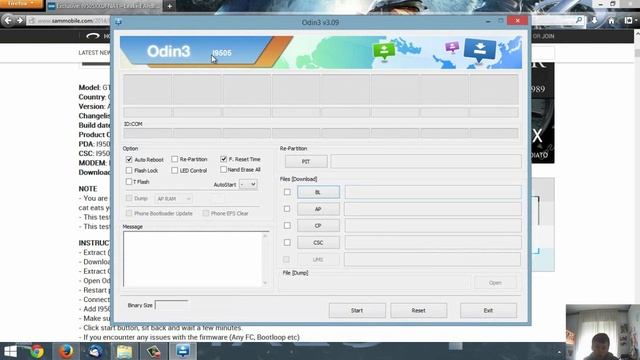
Task: Select the sammobile browser tab
Action: pyautogui.click(x=104, y=6)
